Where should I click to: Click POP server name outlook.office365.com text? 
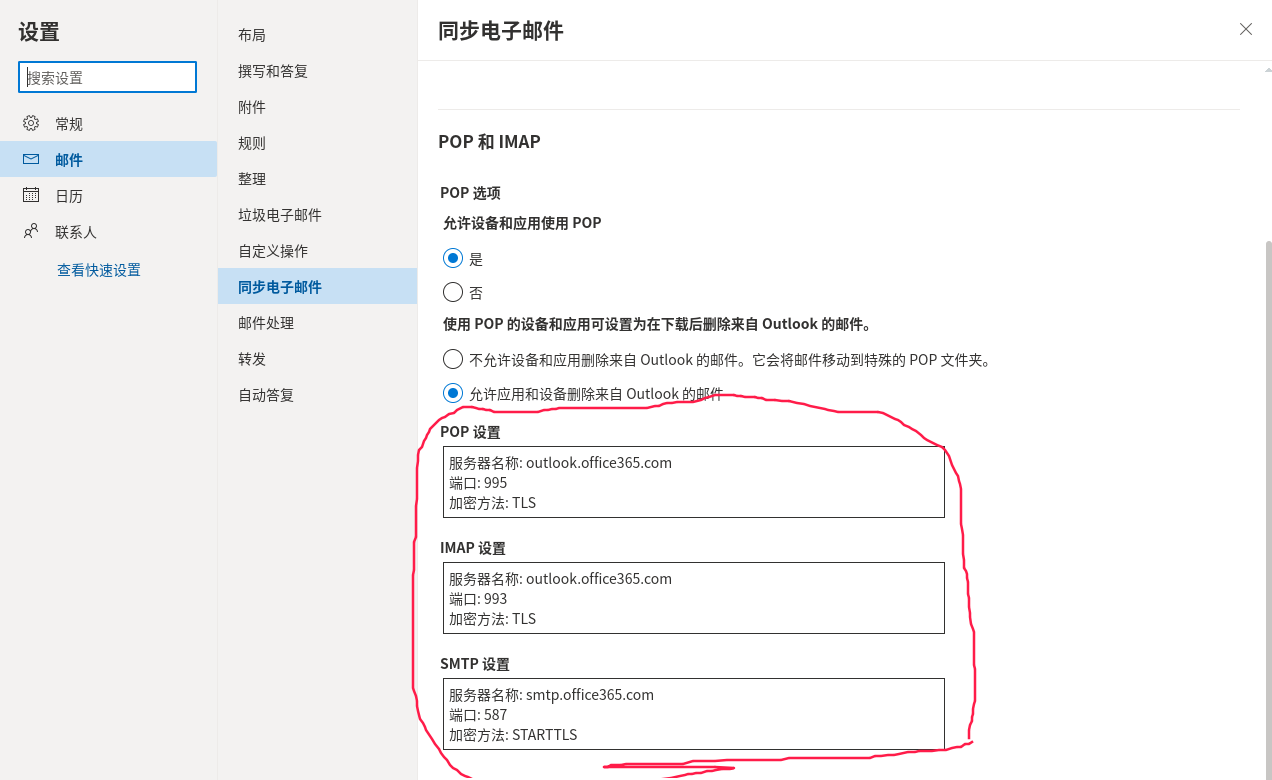click(x=599, y=463)
